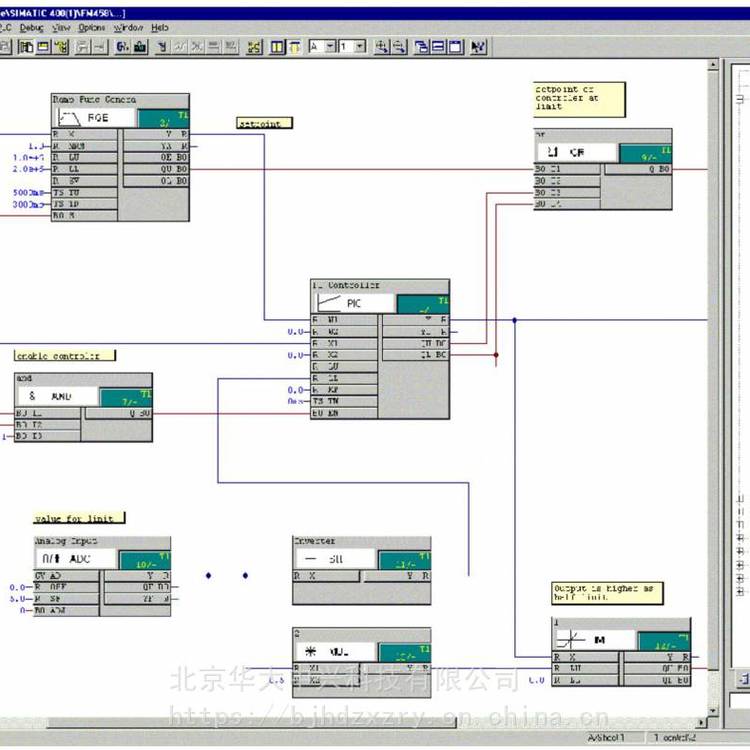Click the 'A/Sheet 1' status bar entry
This screenshot has height=750, width=750.
606,738
